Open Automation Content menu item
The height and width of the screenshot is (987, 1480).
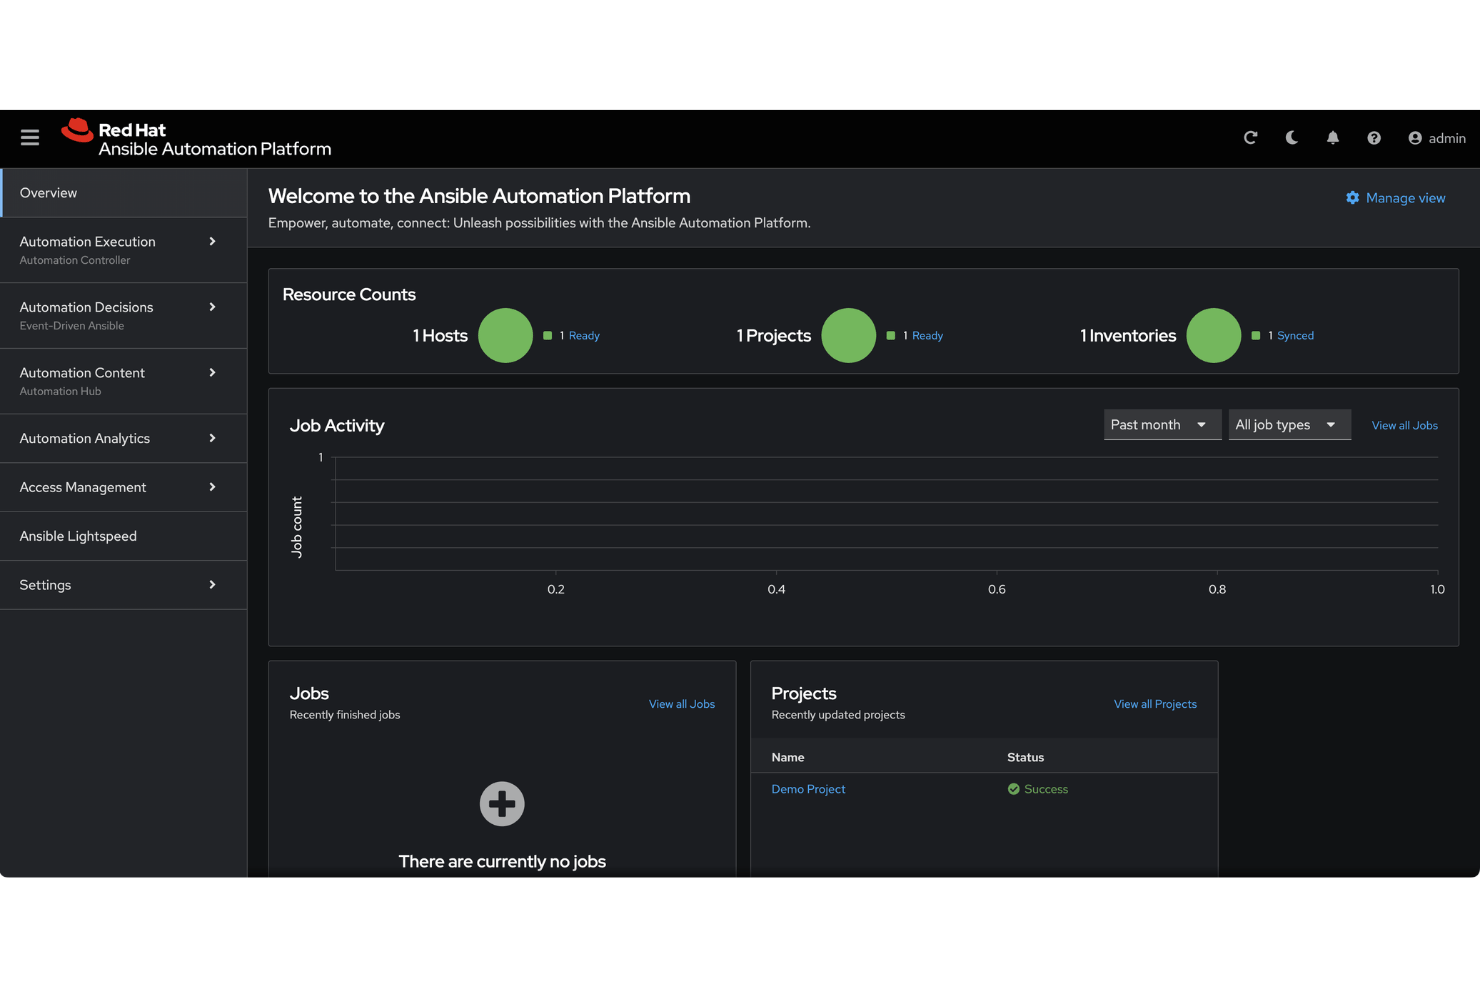point(124,381)
